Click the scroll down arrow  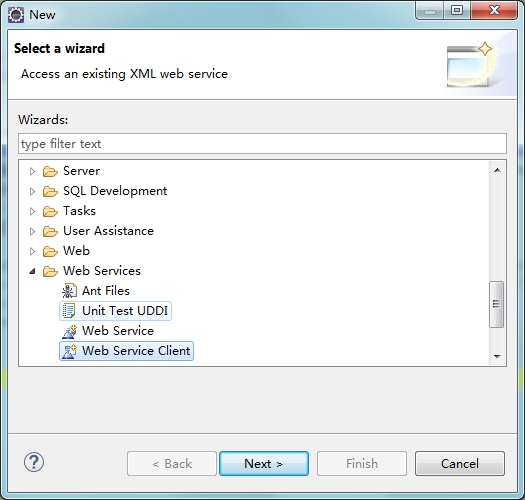click(497, 356)
